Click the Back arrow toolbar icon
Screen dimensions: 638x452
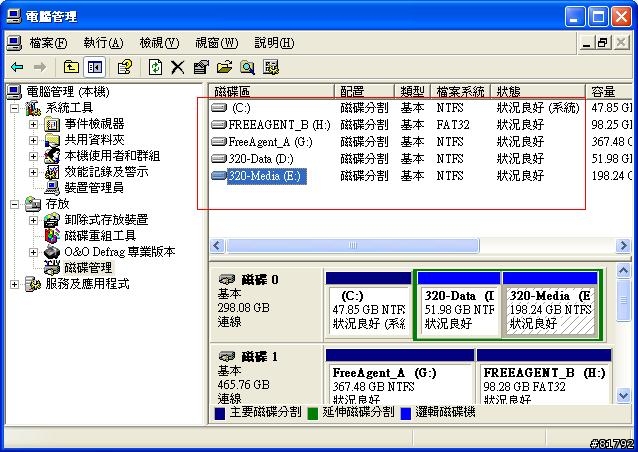pyautogui.click(x=17, y=67)
